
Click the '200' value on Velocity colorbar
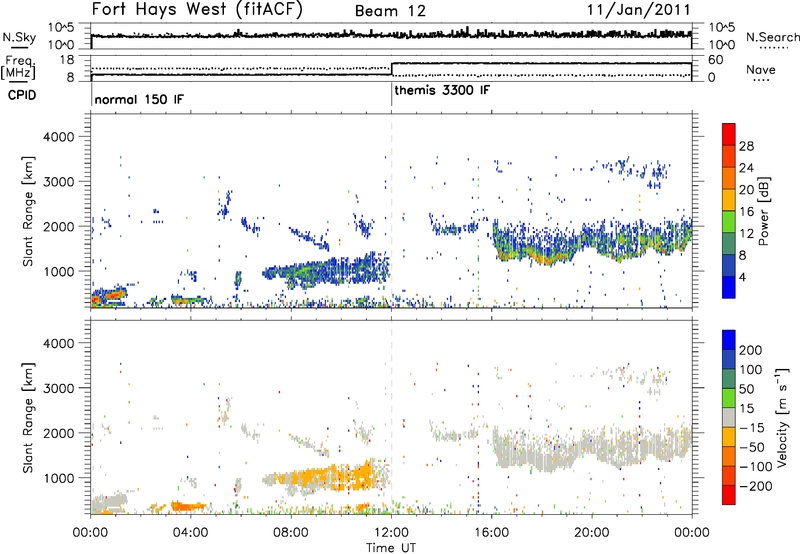[x=751, y=350]
